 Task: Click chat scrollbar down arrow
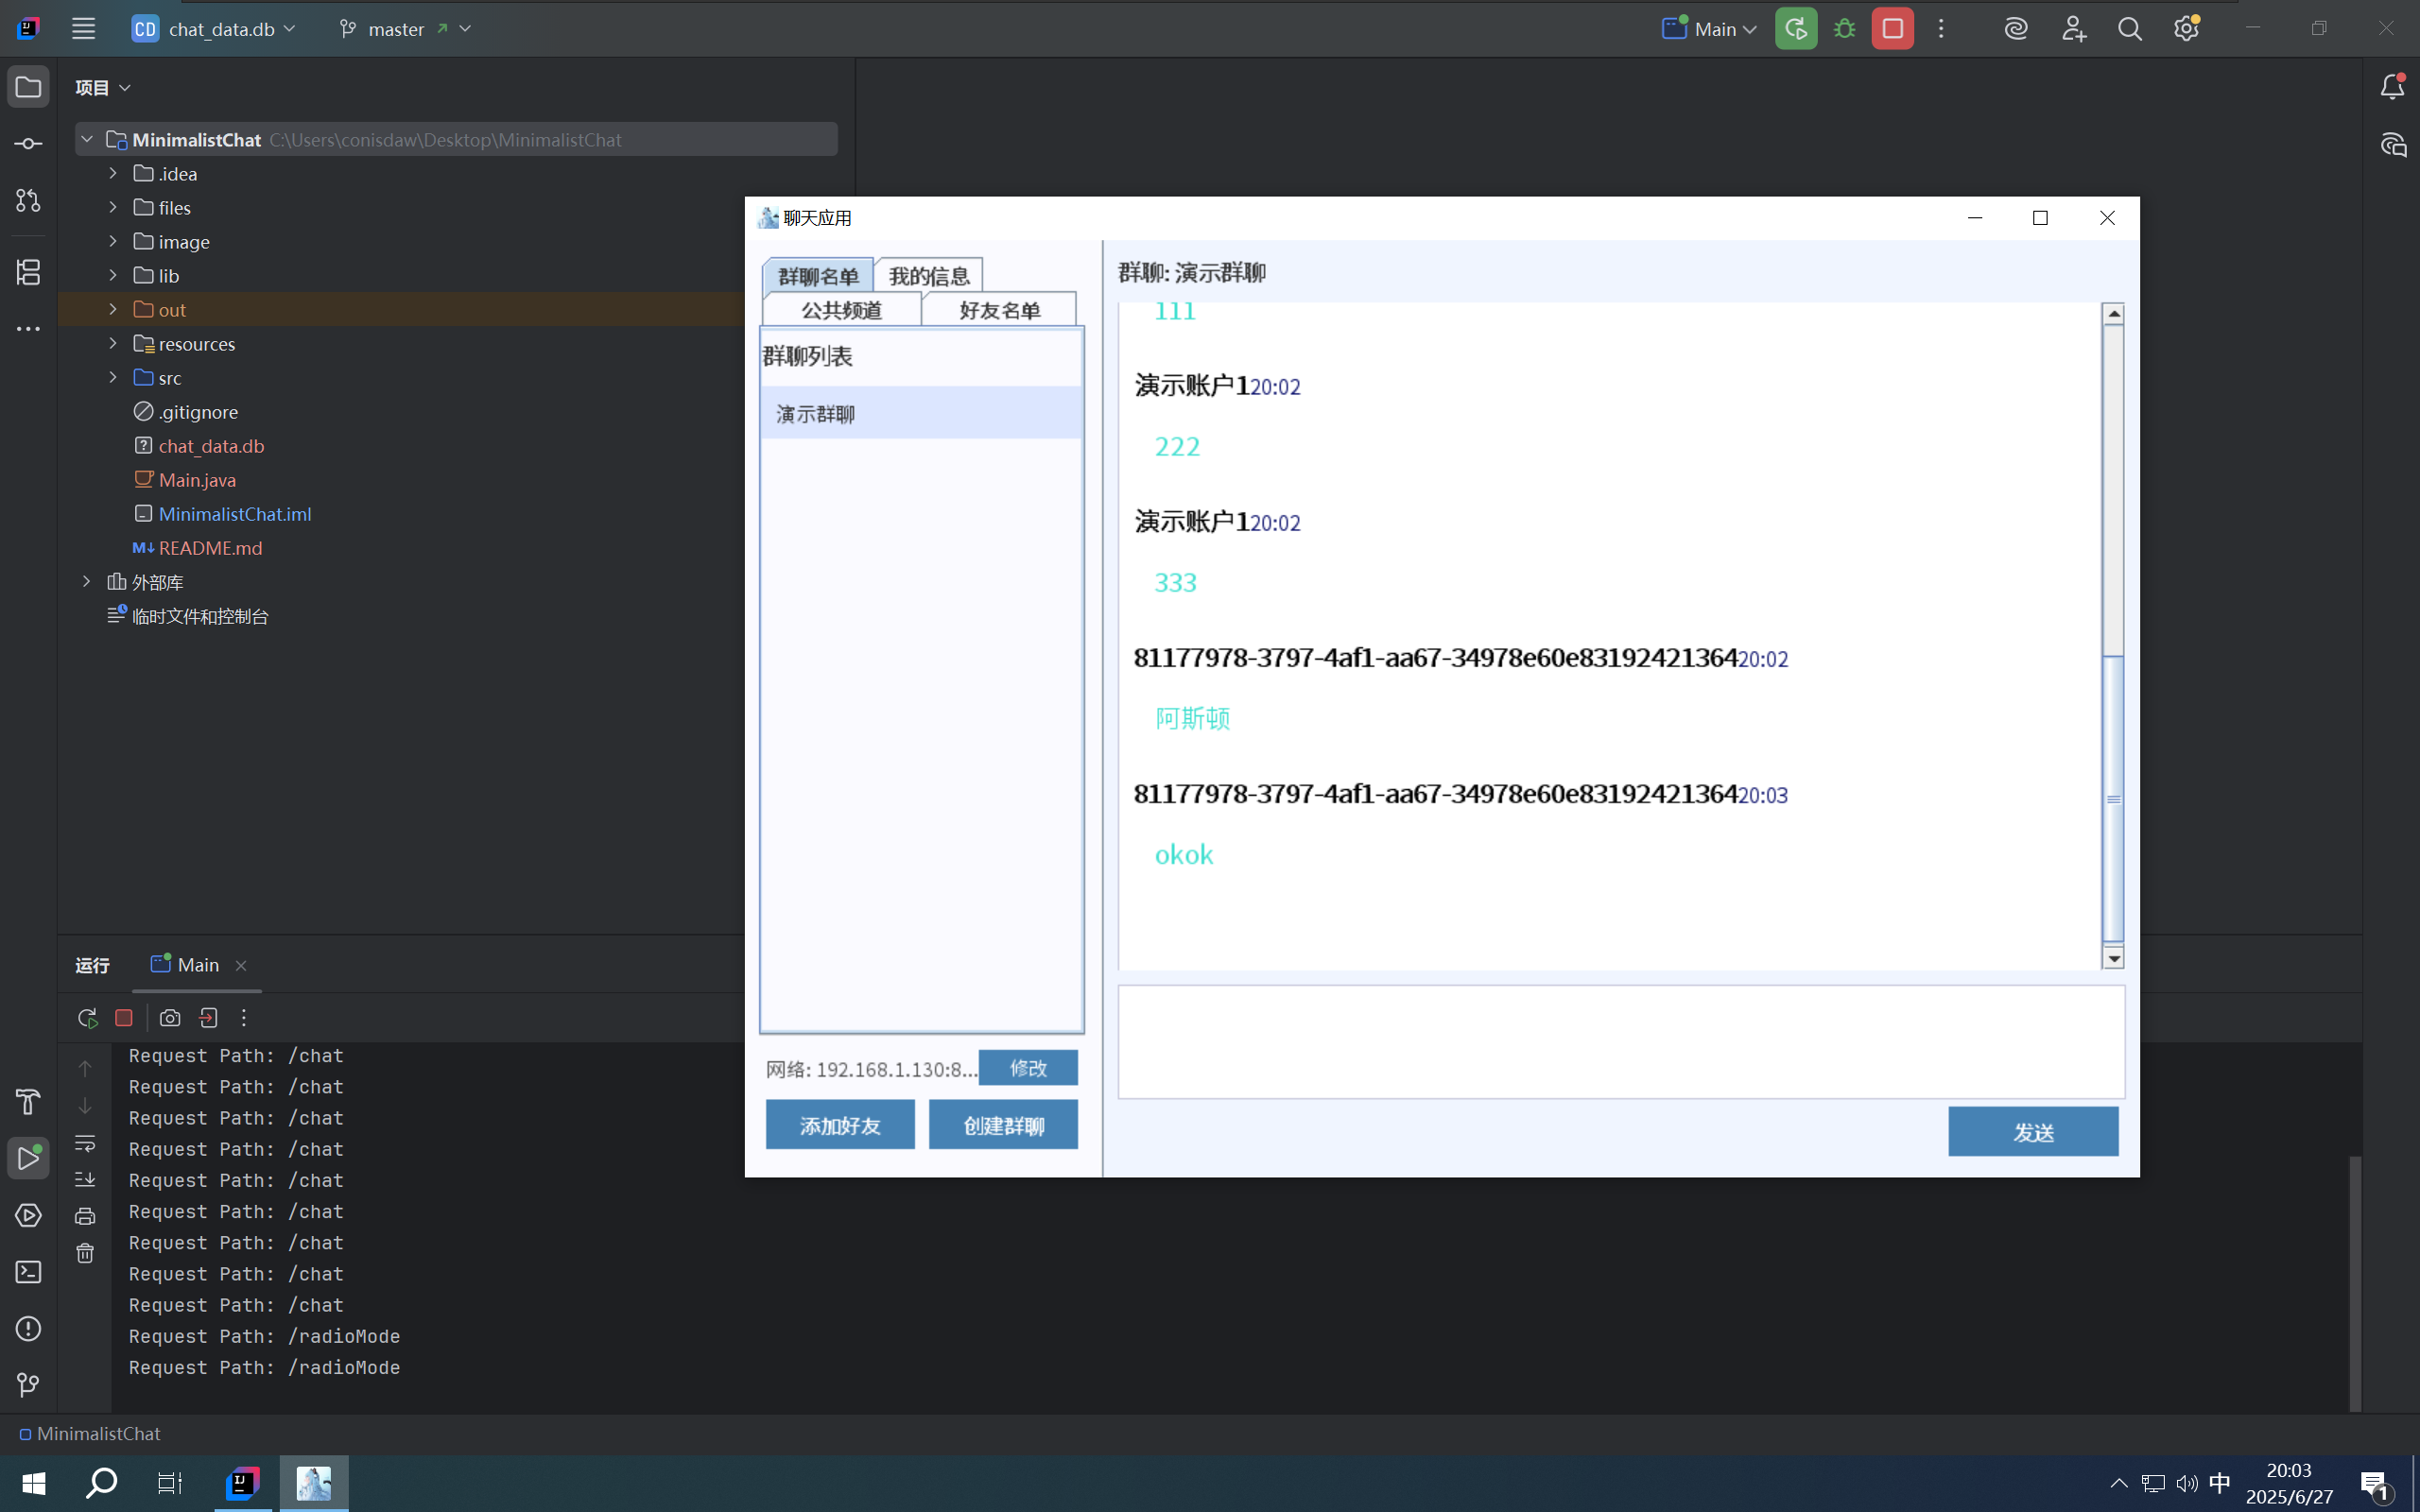point(2113,958)
